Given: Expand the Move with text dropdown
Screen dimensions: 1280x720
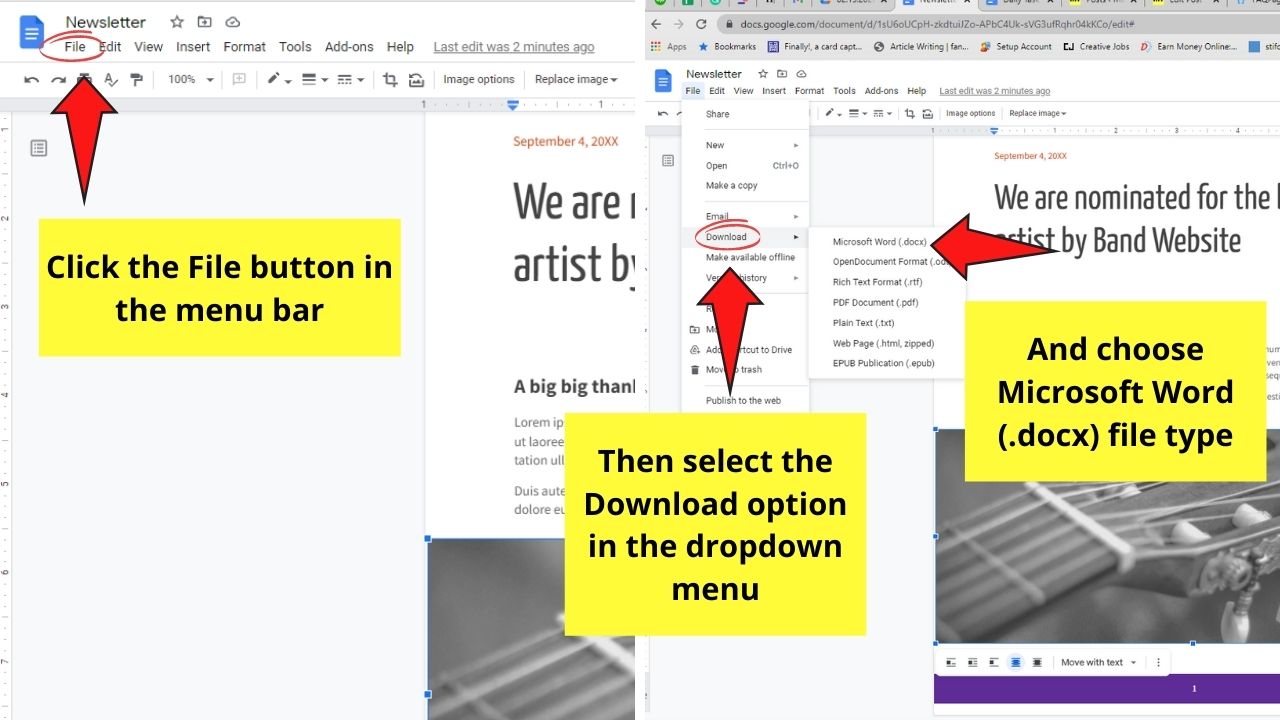Looking at the screenshot, I should (1100, 662).
